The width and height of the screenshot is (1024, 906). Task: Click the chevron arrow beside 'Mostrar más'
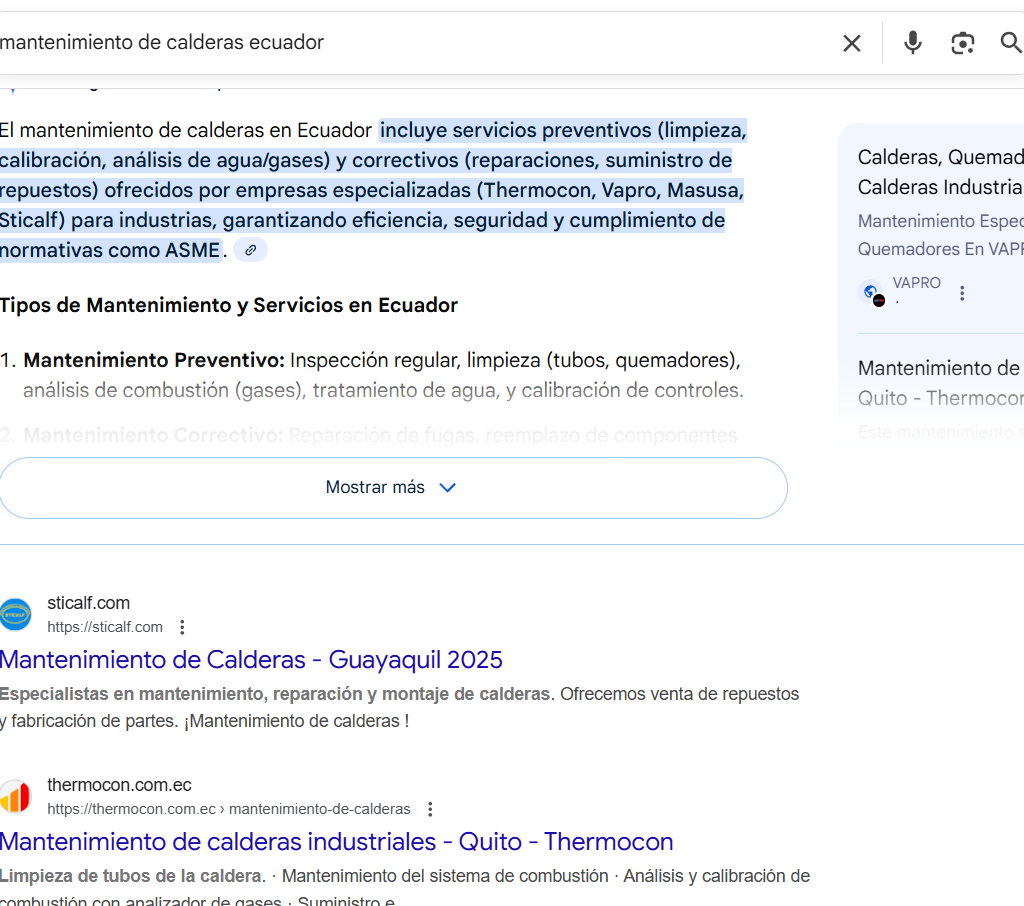pos(448,488)
